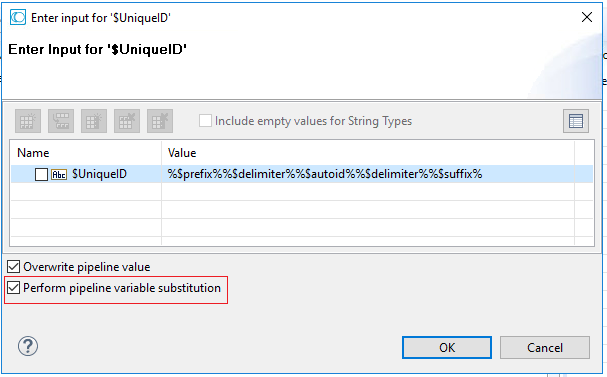Image resolution: width=607 pixels, height=377 pixels.
Task: Click the Add Column toolbar icon
Action: pos(94,121)
